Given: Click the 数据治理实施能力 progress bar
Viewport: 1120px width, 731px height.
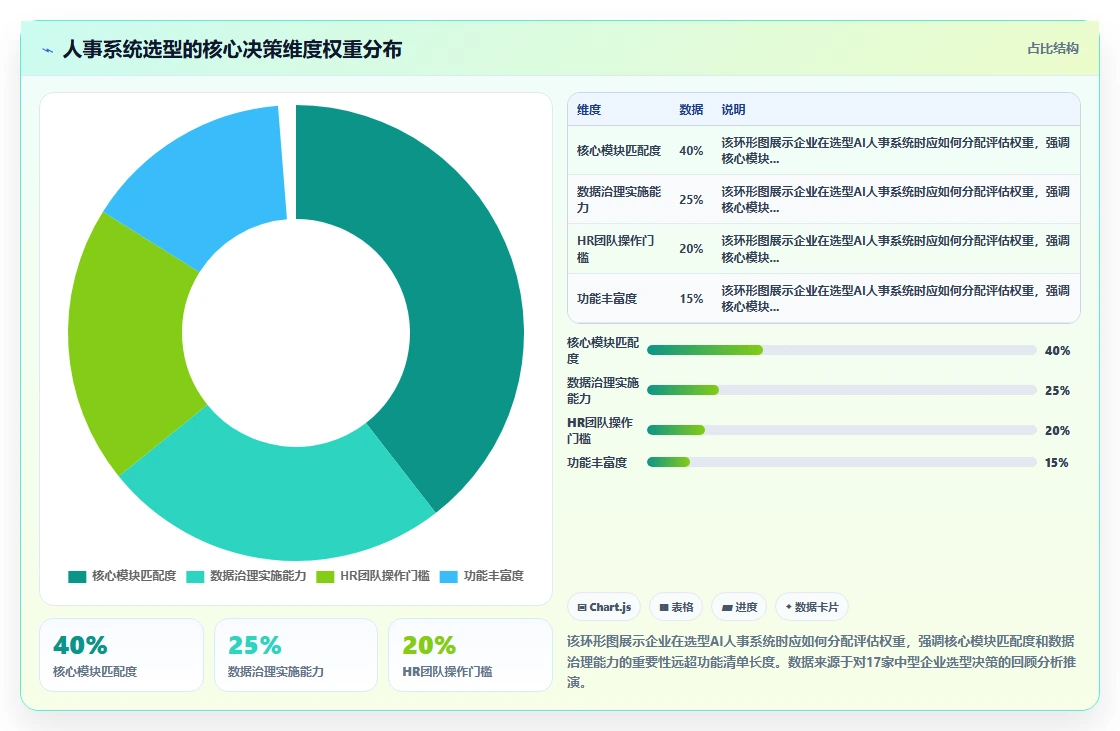Looking at the screenshot, I should click(x=841, y=390).
